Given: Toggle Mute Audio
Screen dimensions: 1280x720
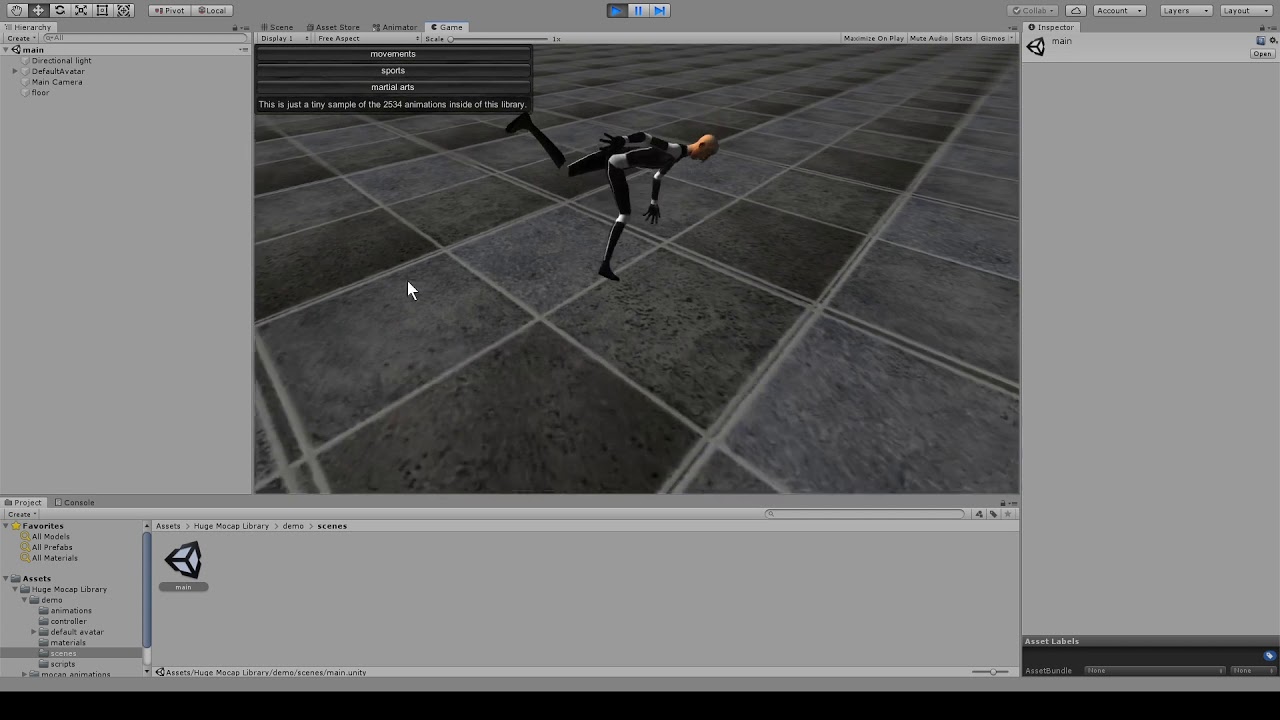Looking at the screenshot, I should (928, 38).
